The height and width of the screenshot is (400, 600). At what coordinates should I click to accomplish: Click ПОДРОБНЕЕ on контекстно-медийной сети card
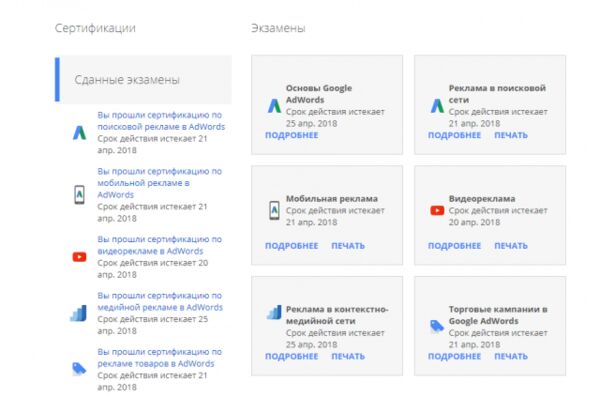coord(292,356)
